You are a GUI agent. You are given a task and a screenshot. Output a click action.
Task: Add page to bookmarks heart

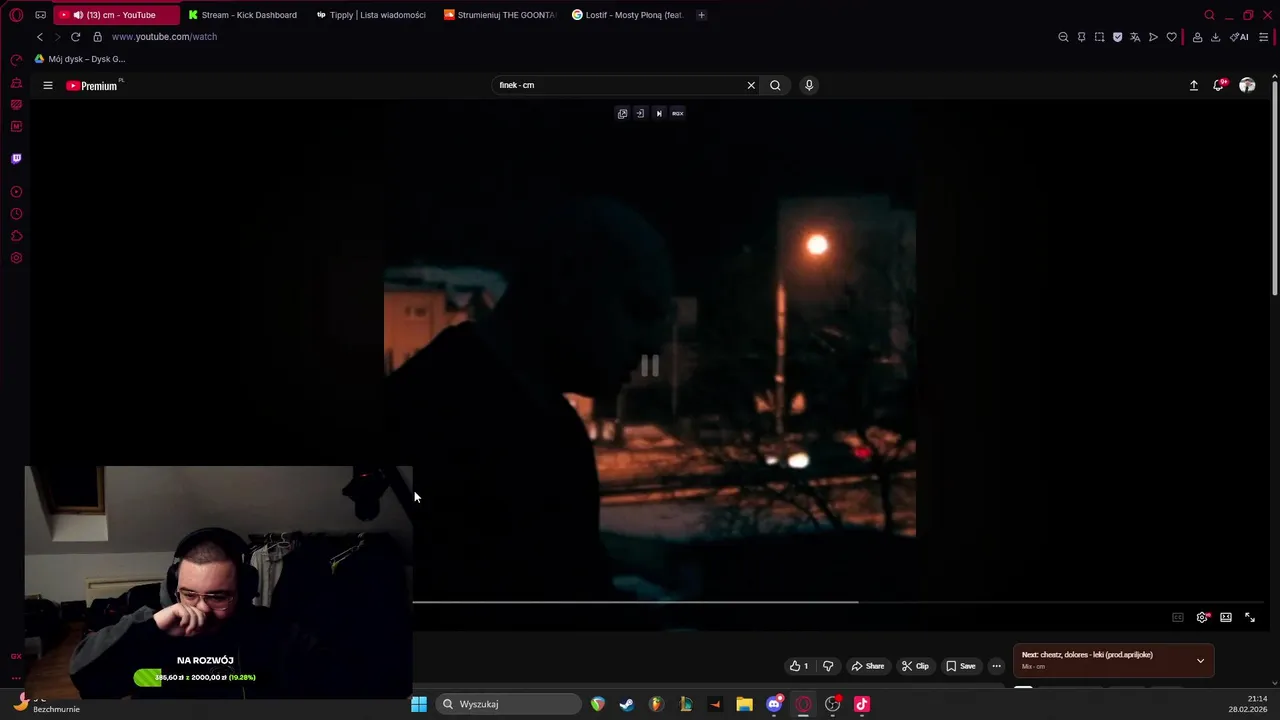click(1171, 37)
